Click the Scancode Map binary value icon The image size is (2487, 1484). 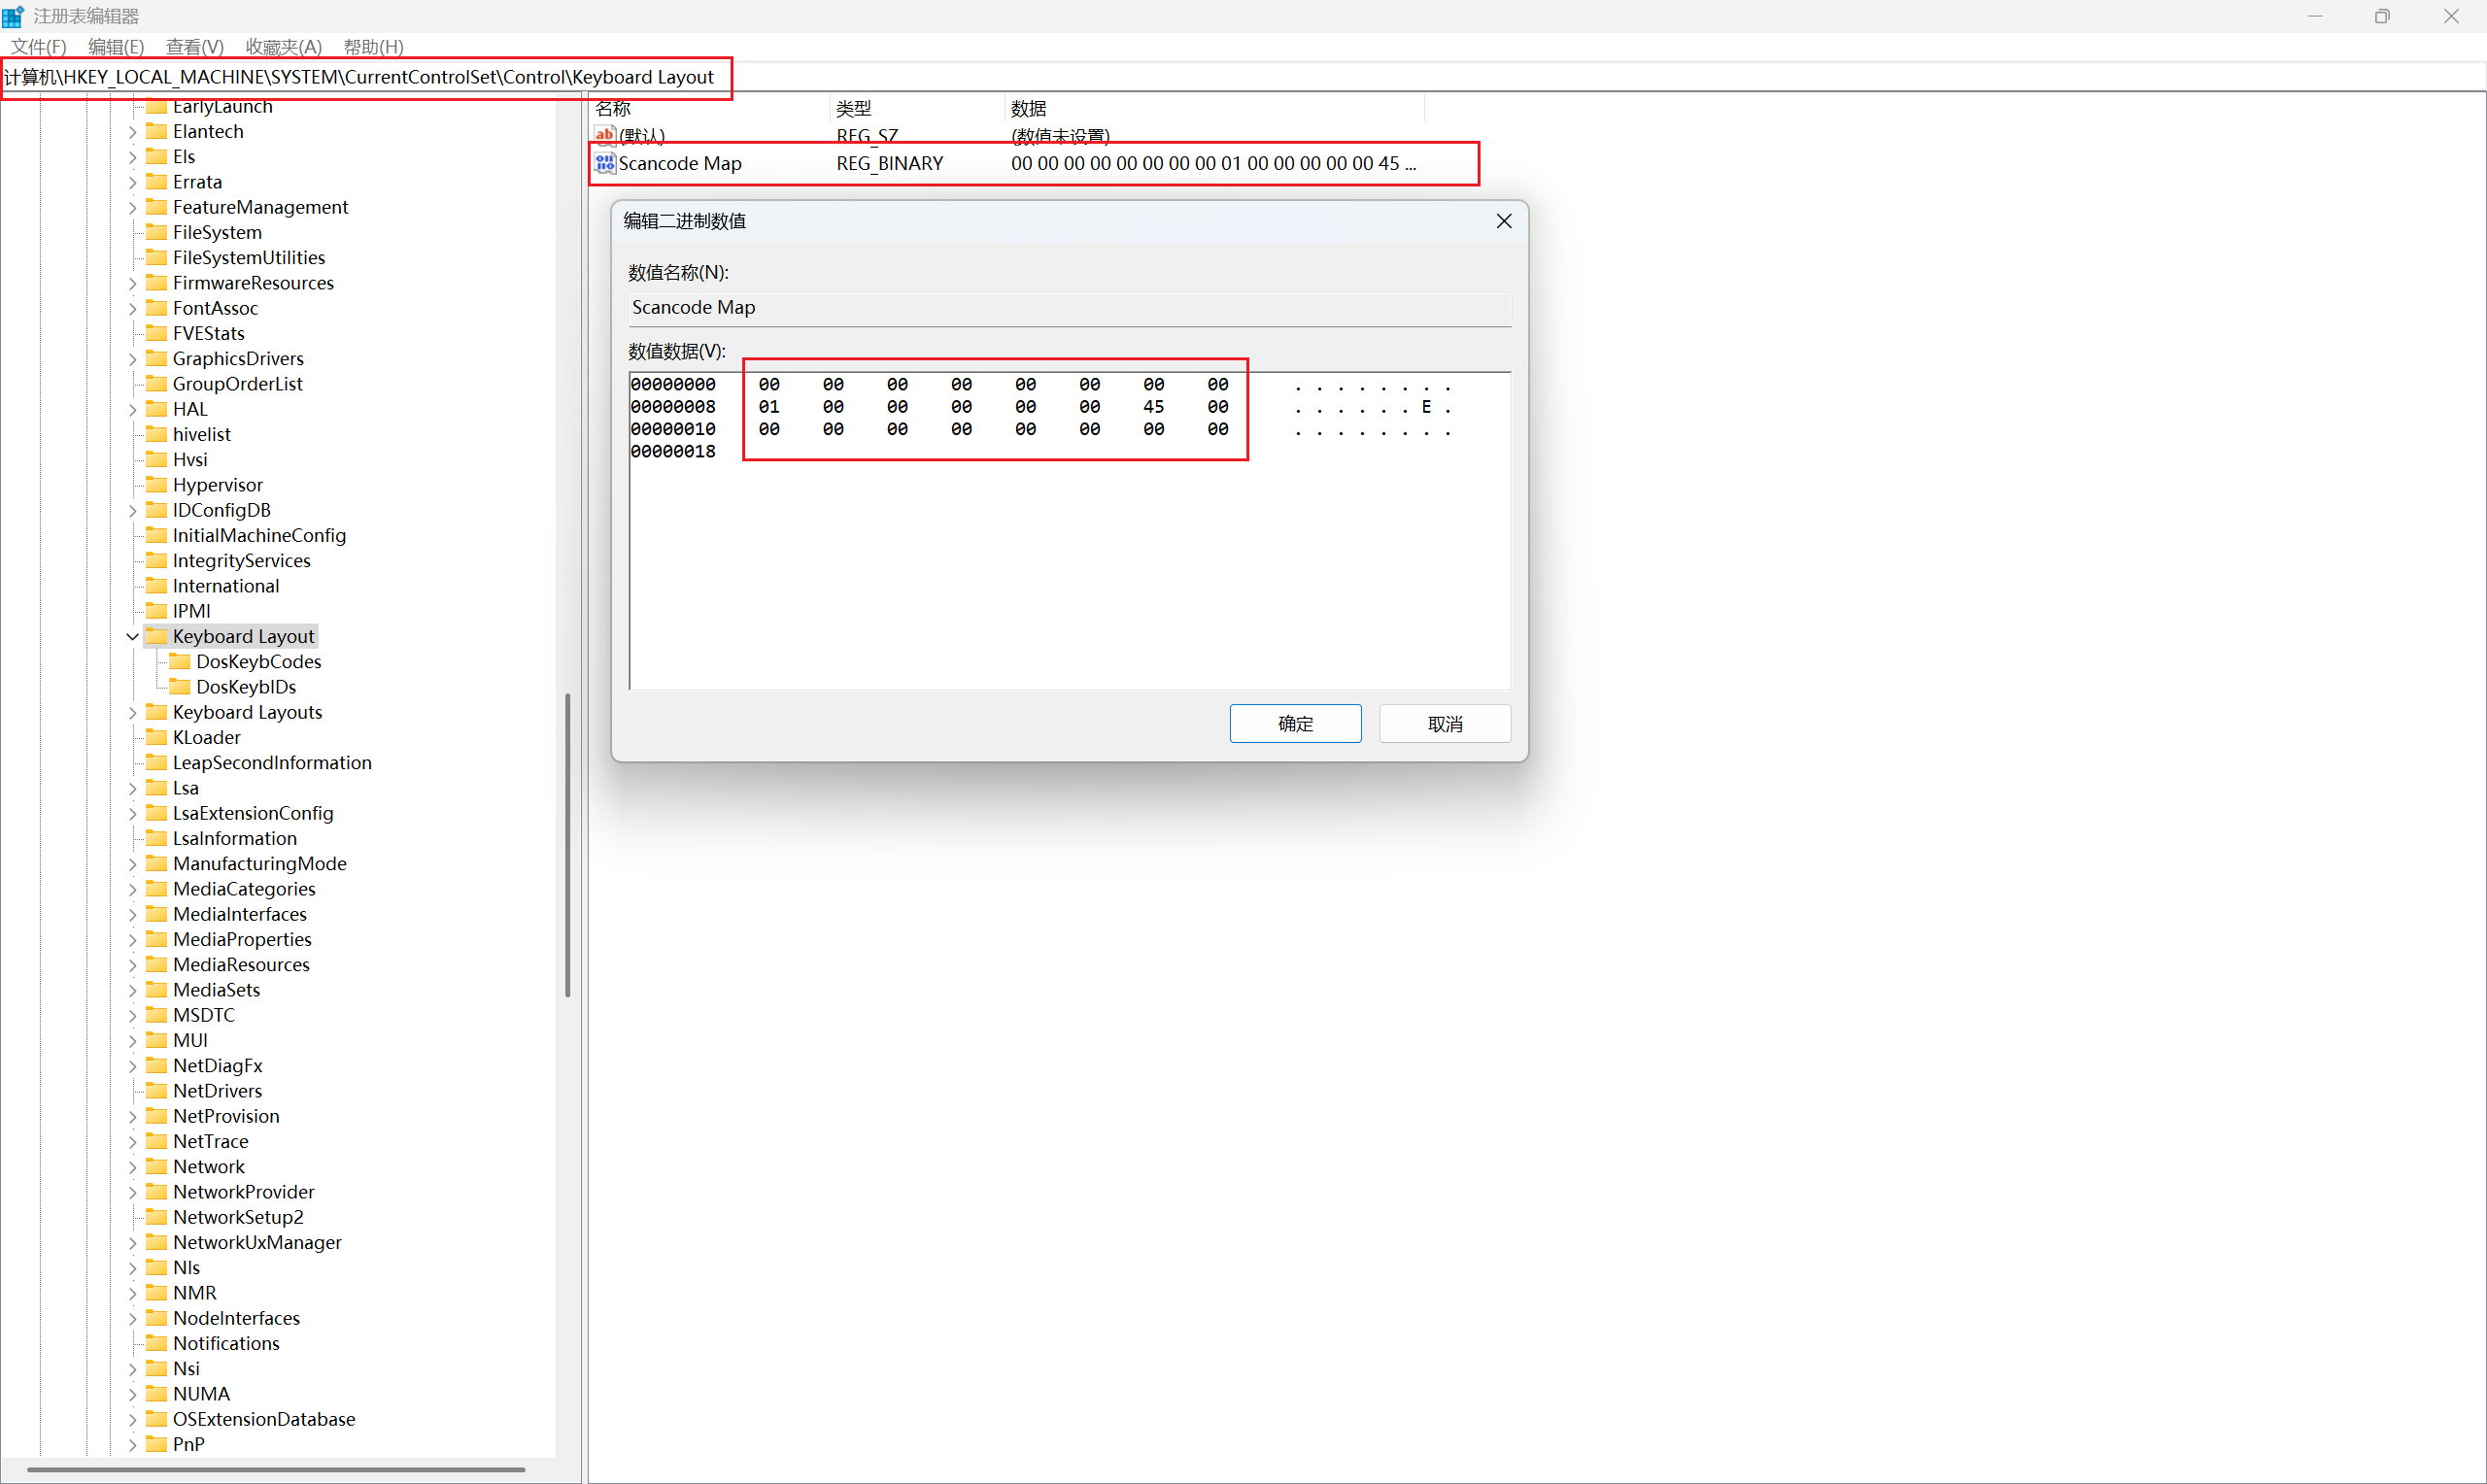click(604, 163)
